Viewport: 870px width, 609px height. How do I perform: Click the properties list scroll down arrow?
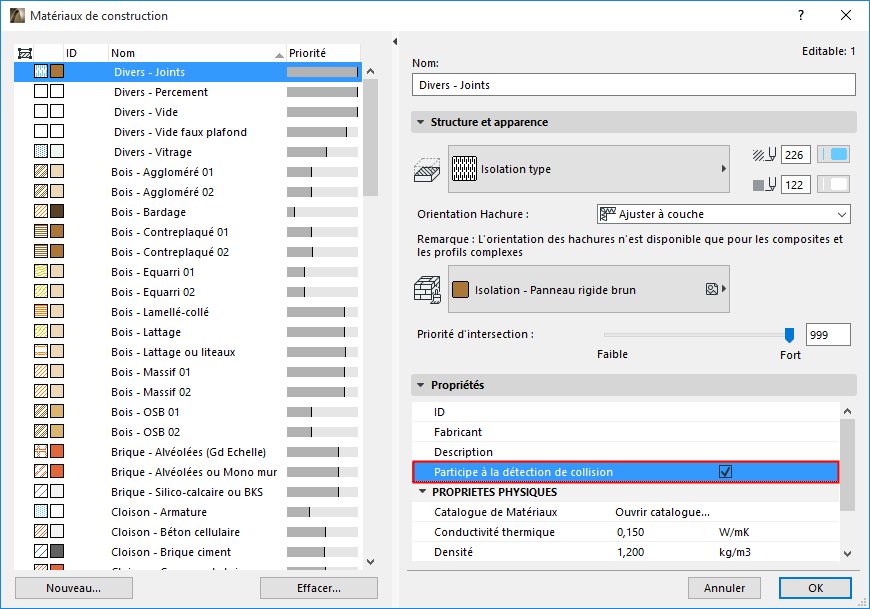pyautogui.click(x=847, y=553)
